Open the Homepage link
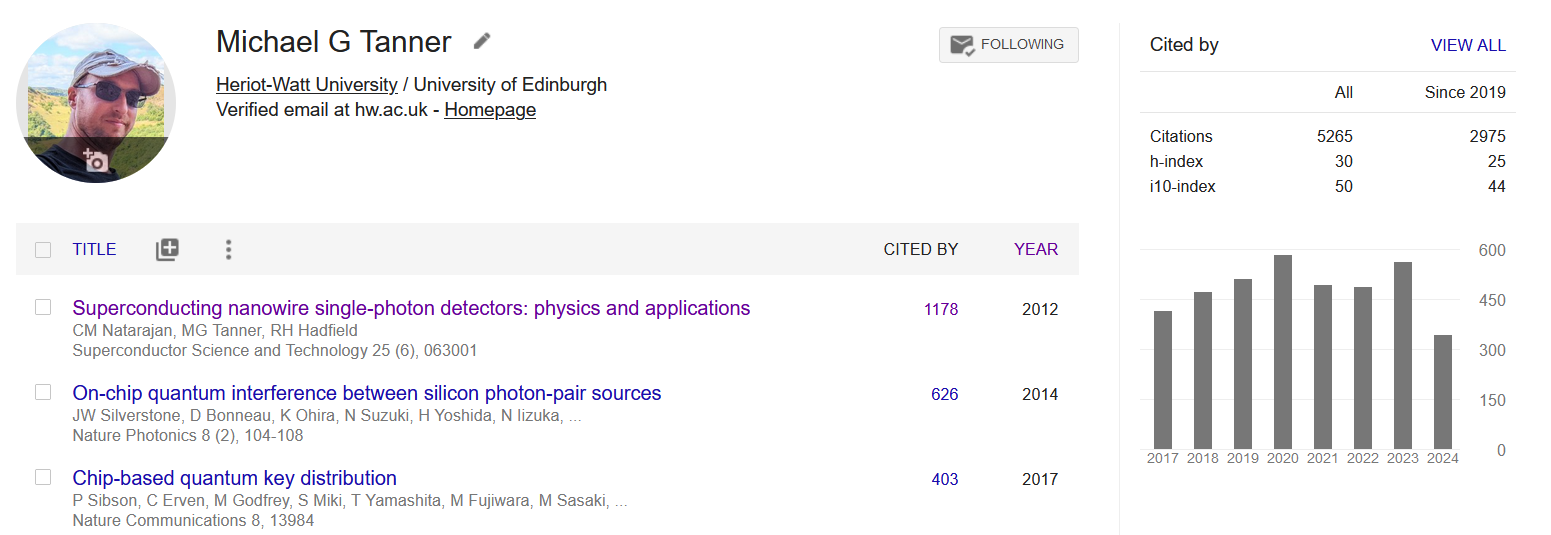This screenshot has height=535, width=1551. pos(490,110)
